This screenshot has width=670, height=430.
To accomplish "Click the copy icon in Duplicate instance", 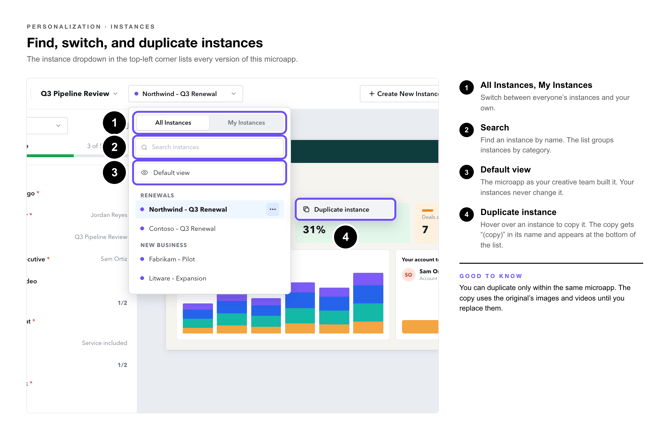I will [306, 209].
